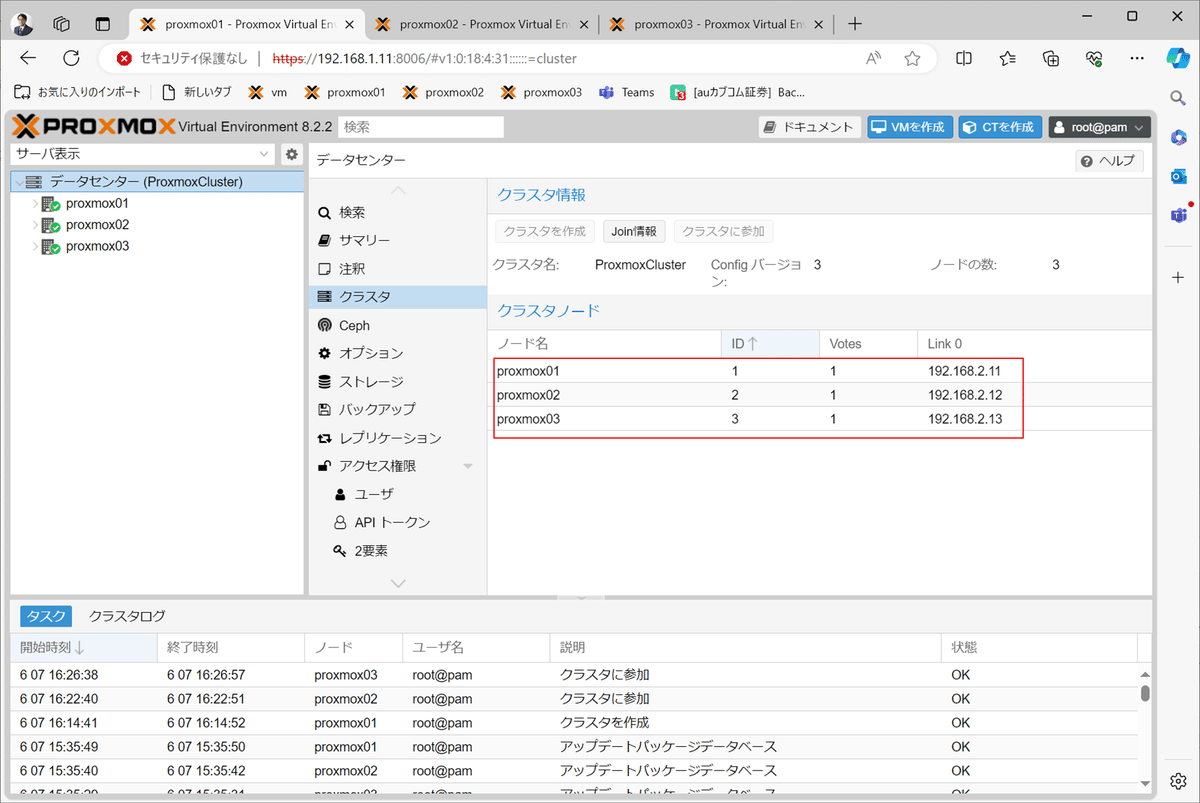Focus the Proxmox 検索 search field
This screenshot has width=1200, height=803.
(421, 127)
